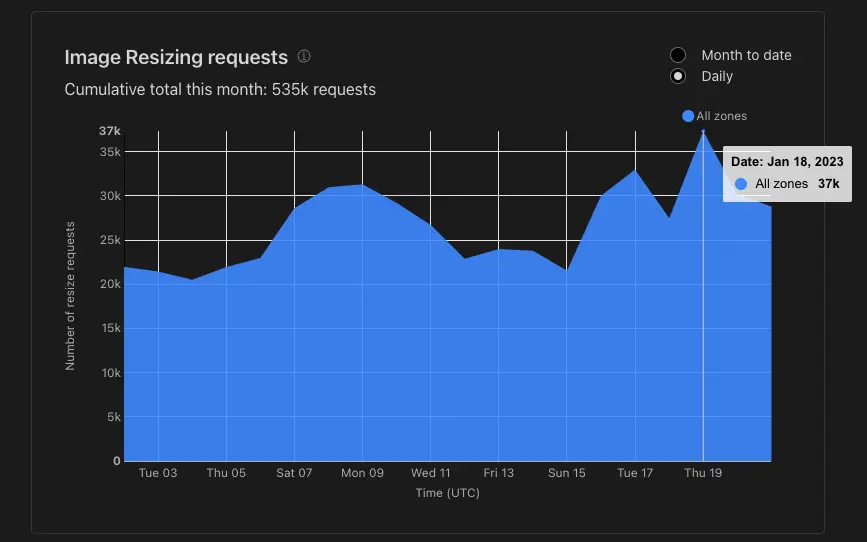This screenshot has width=867, height=542.
Task: Click the Thu 05 date label
Action: [226, 473]
